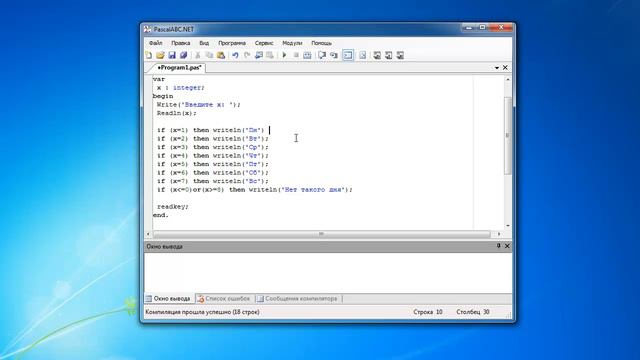Image resolution: width=640 pixels, height=360 pixels.
Task: Open the Вид menu
Action: pos(204,43)
